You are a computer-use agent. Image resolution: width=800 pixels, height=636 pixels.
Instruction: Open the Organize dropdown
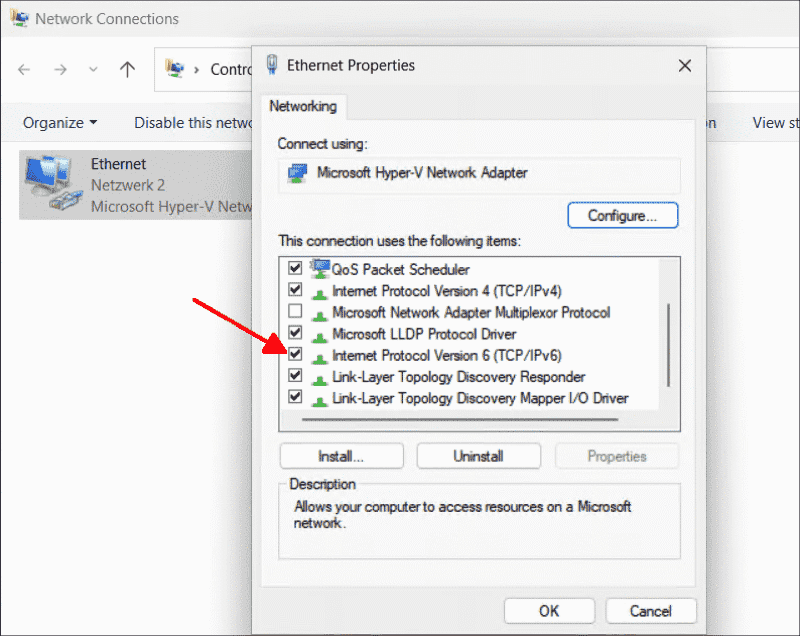point(59,122)
